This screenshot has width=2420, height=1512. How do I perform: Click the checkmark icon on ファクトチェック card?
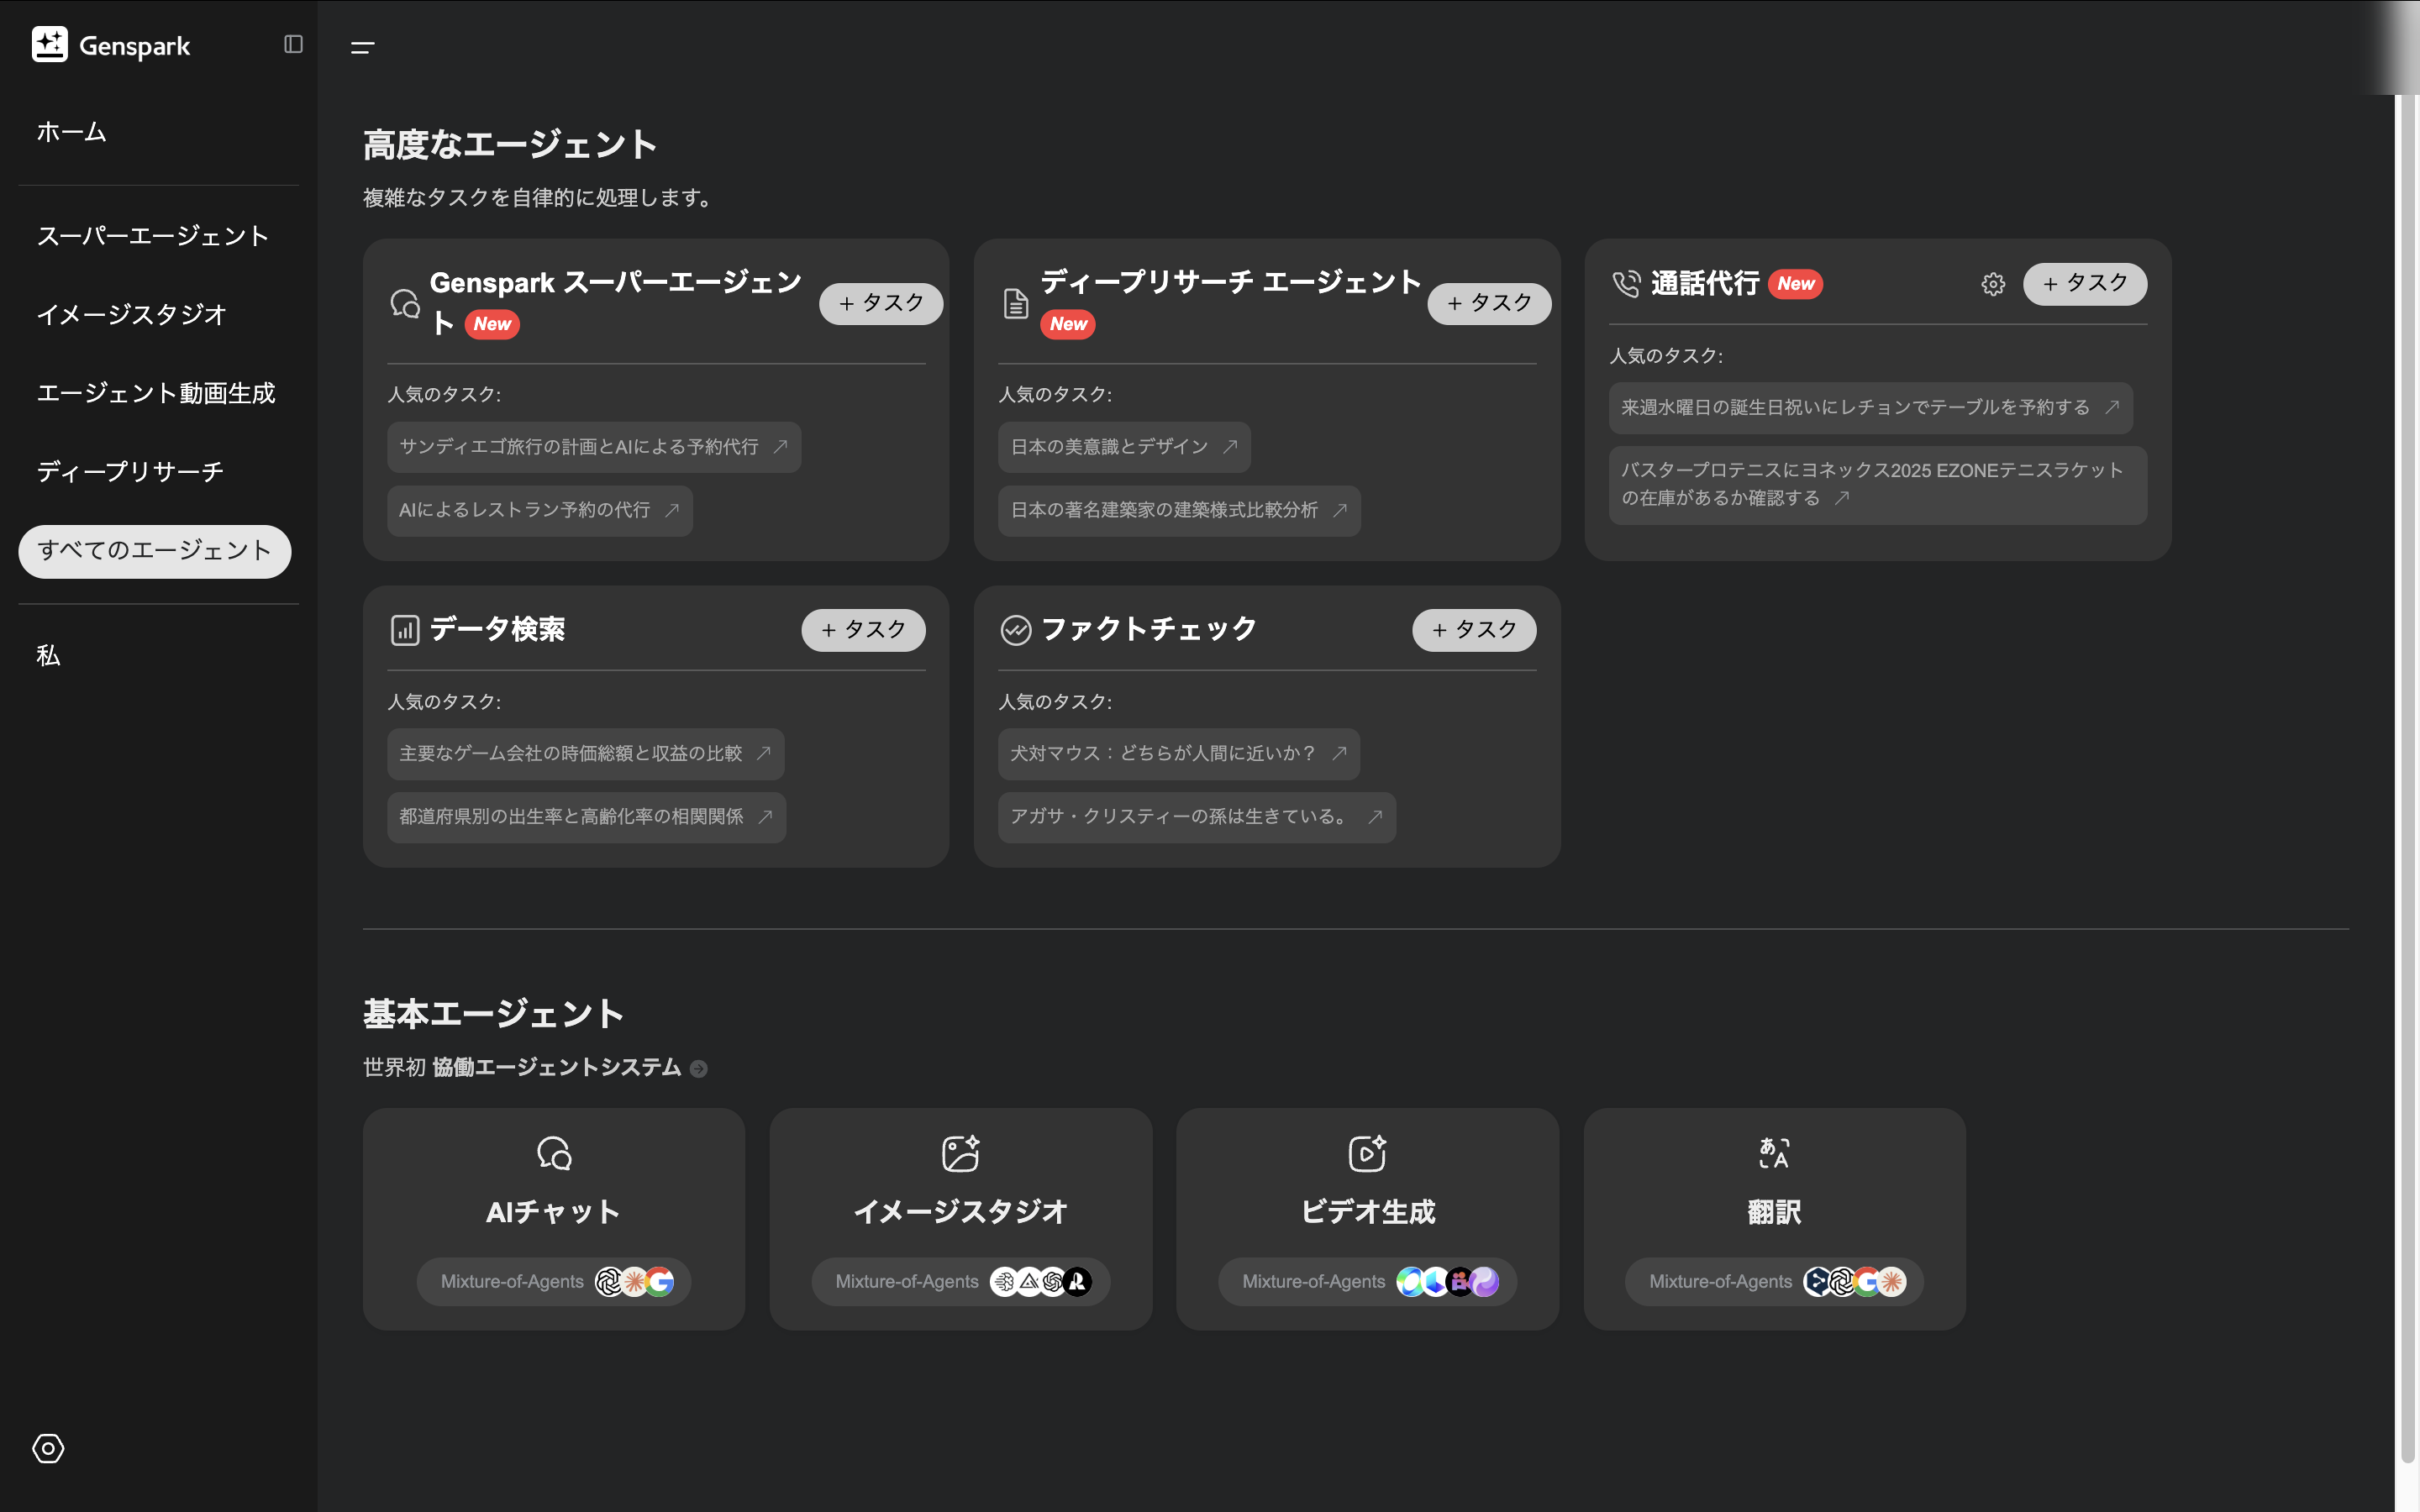tap(1014, 629)
